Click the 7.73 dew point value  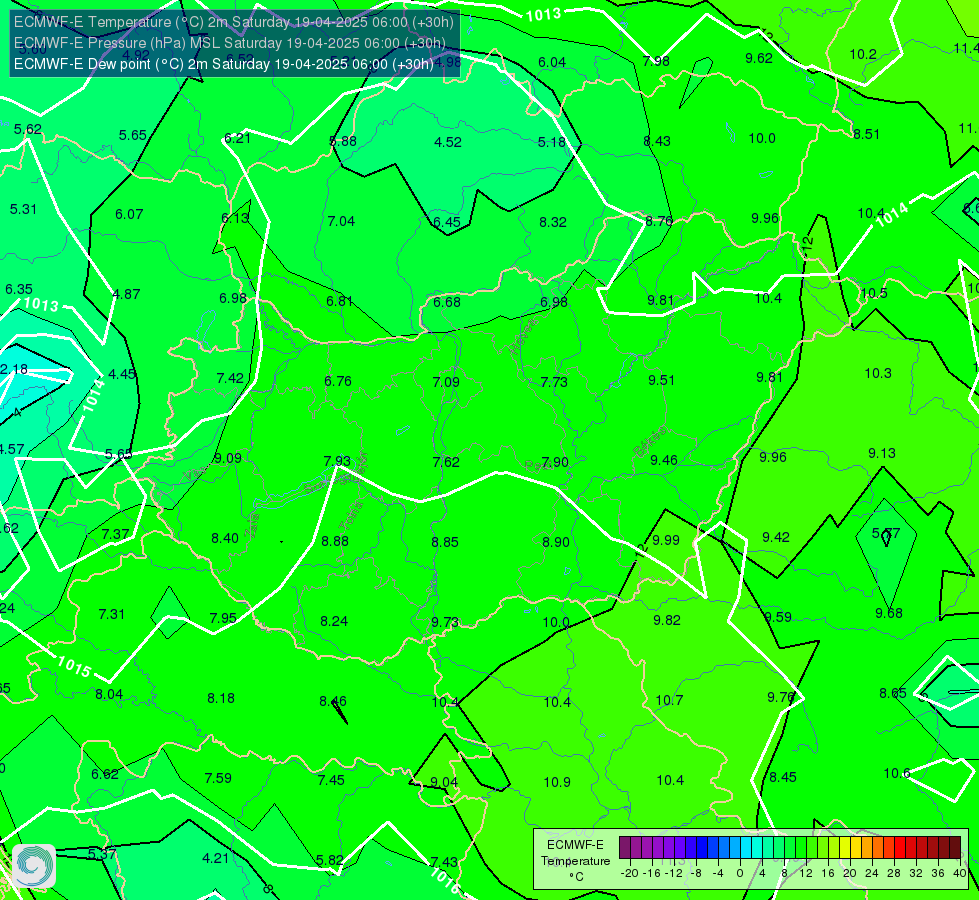(x=554, y=382)
